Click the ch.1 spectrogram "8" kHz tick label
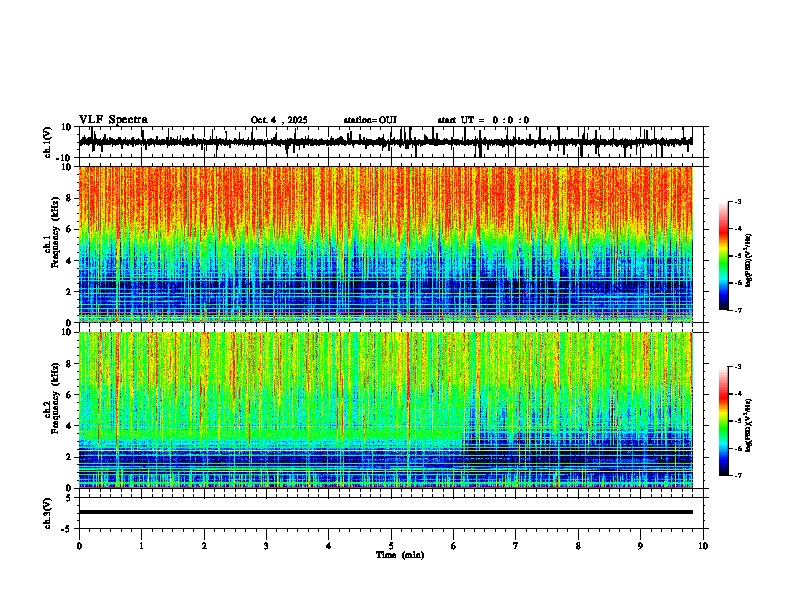The image size is (792, 612). pyautogui.click(x=69, y=198)
